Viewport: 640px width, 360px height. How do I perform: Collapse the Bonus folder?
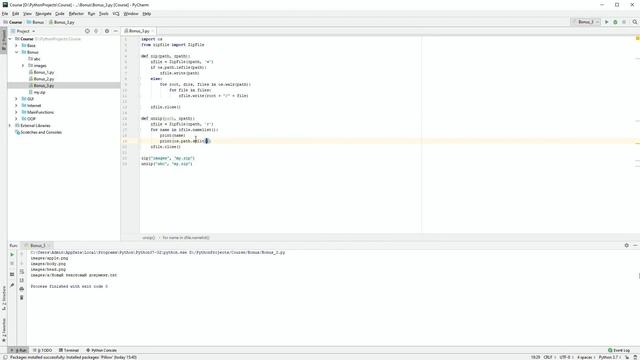coord(17,52)
